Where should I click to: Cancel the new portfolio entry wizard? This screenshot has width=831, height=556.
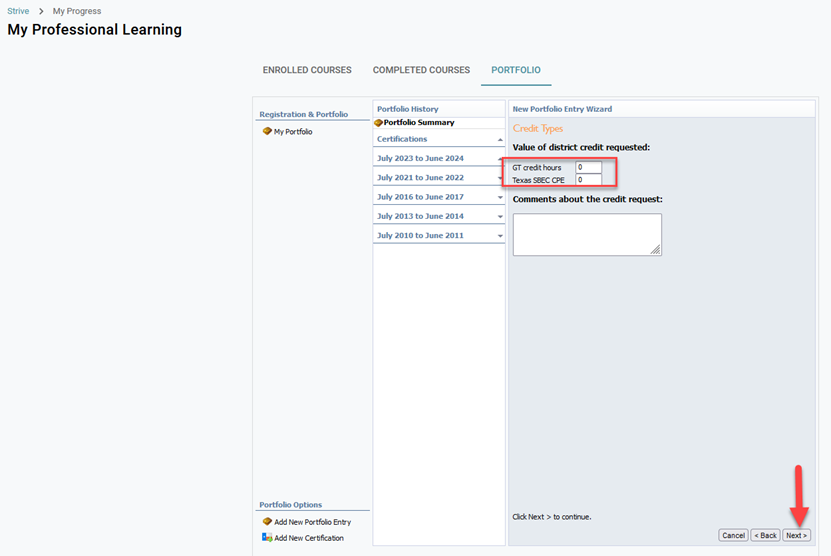[x=733, y=535]
